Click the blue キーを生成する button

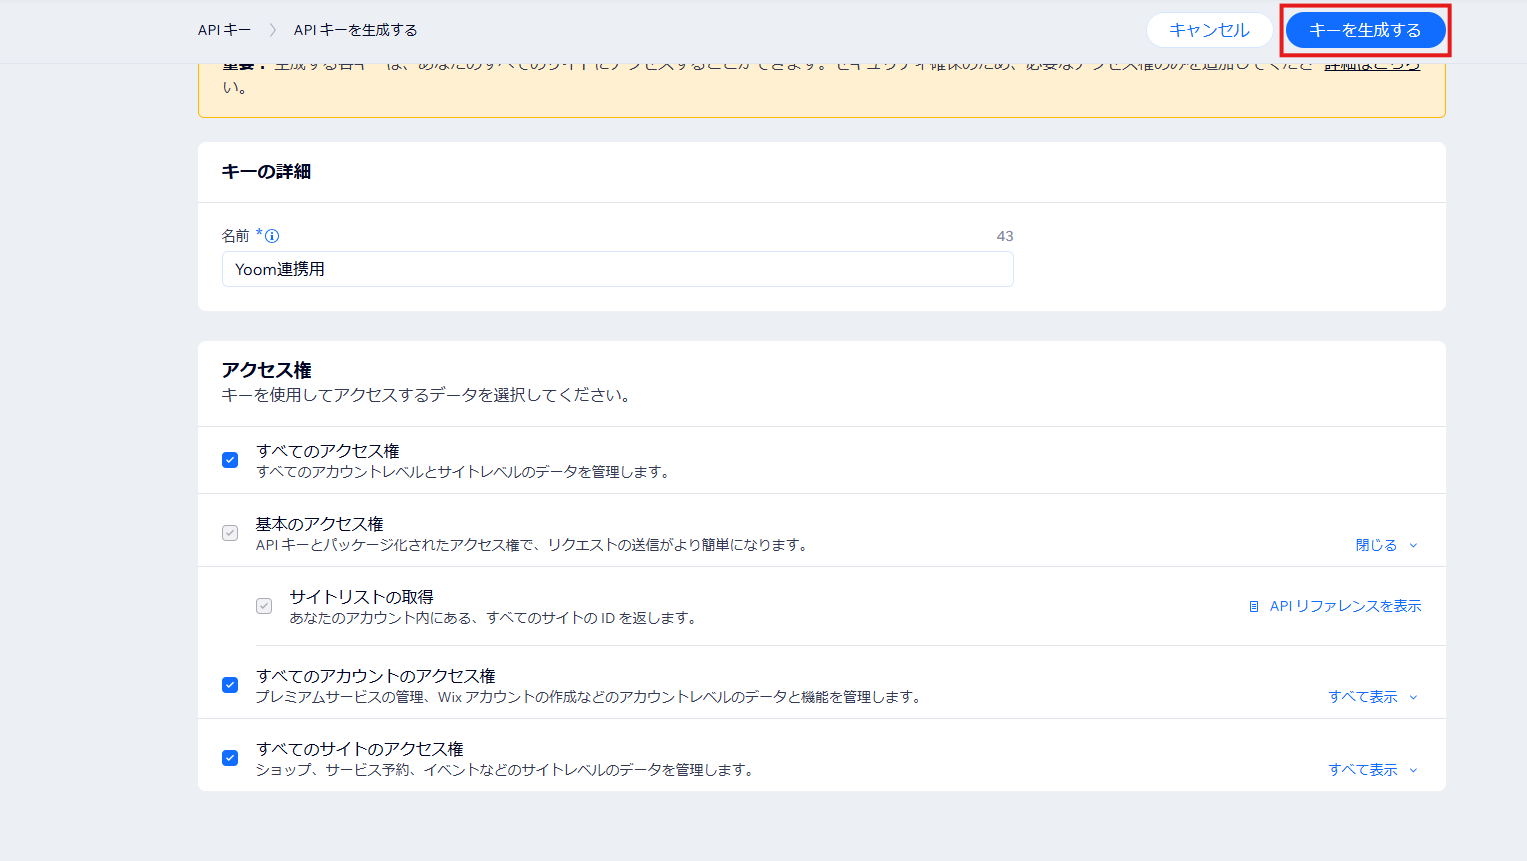click(x=1365, y=30)
